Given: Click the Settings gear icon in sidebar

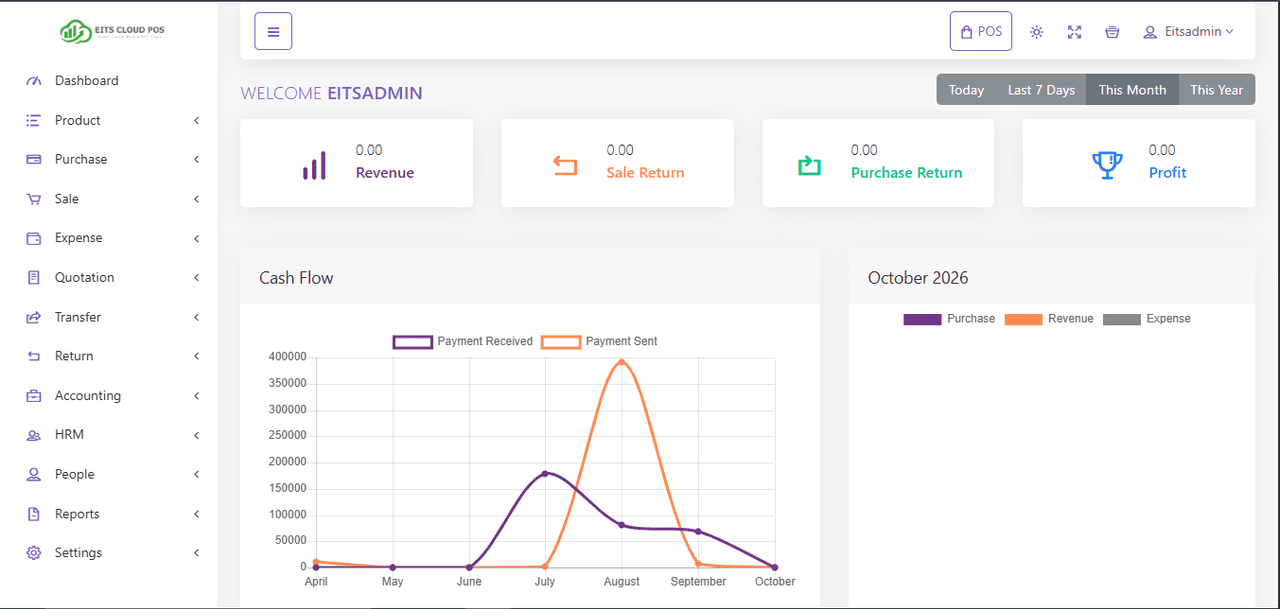Looking at the screenshot, I should pyautogui.click(x=34, y=553).
